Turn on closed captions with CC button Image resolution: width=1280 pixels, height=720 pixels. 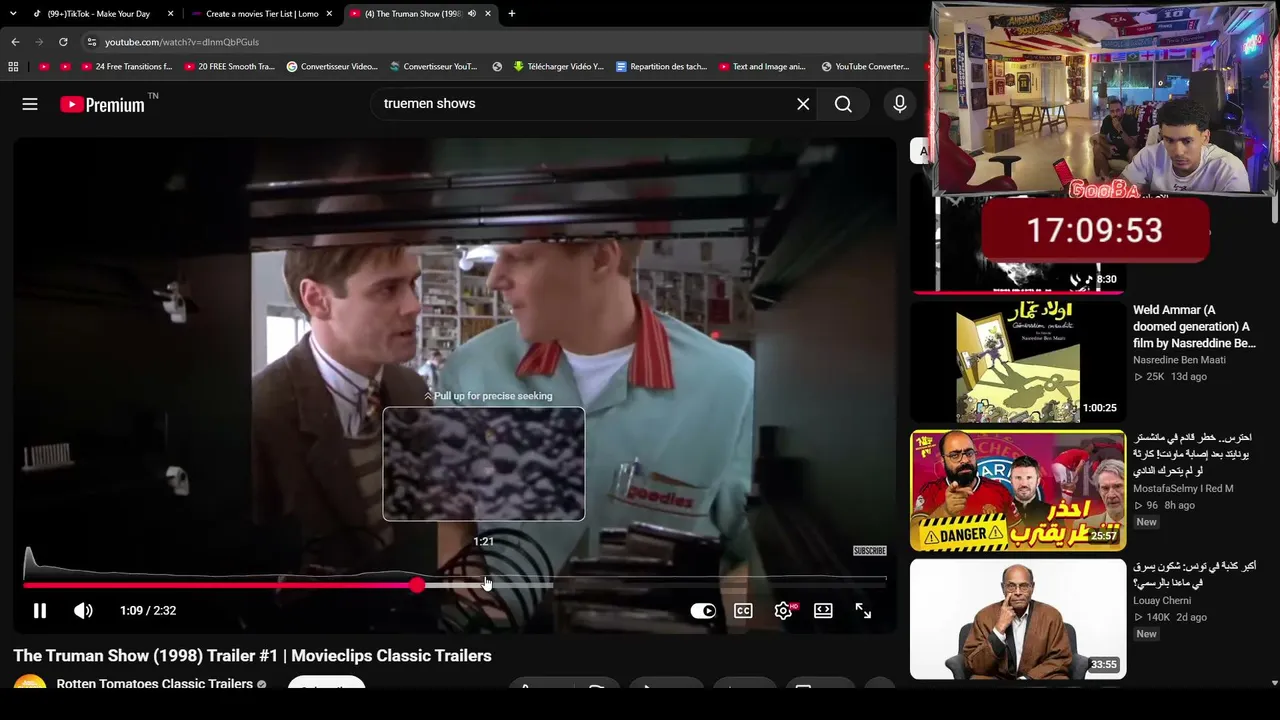[743, 611]
